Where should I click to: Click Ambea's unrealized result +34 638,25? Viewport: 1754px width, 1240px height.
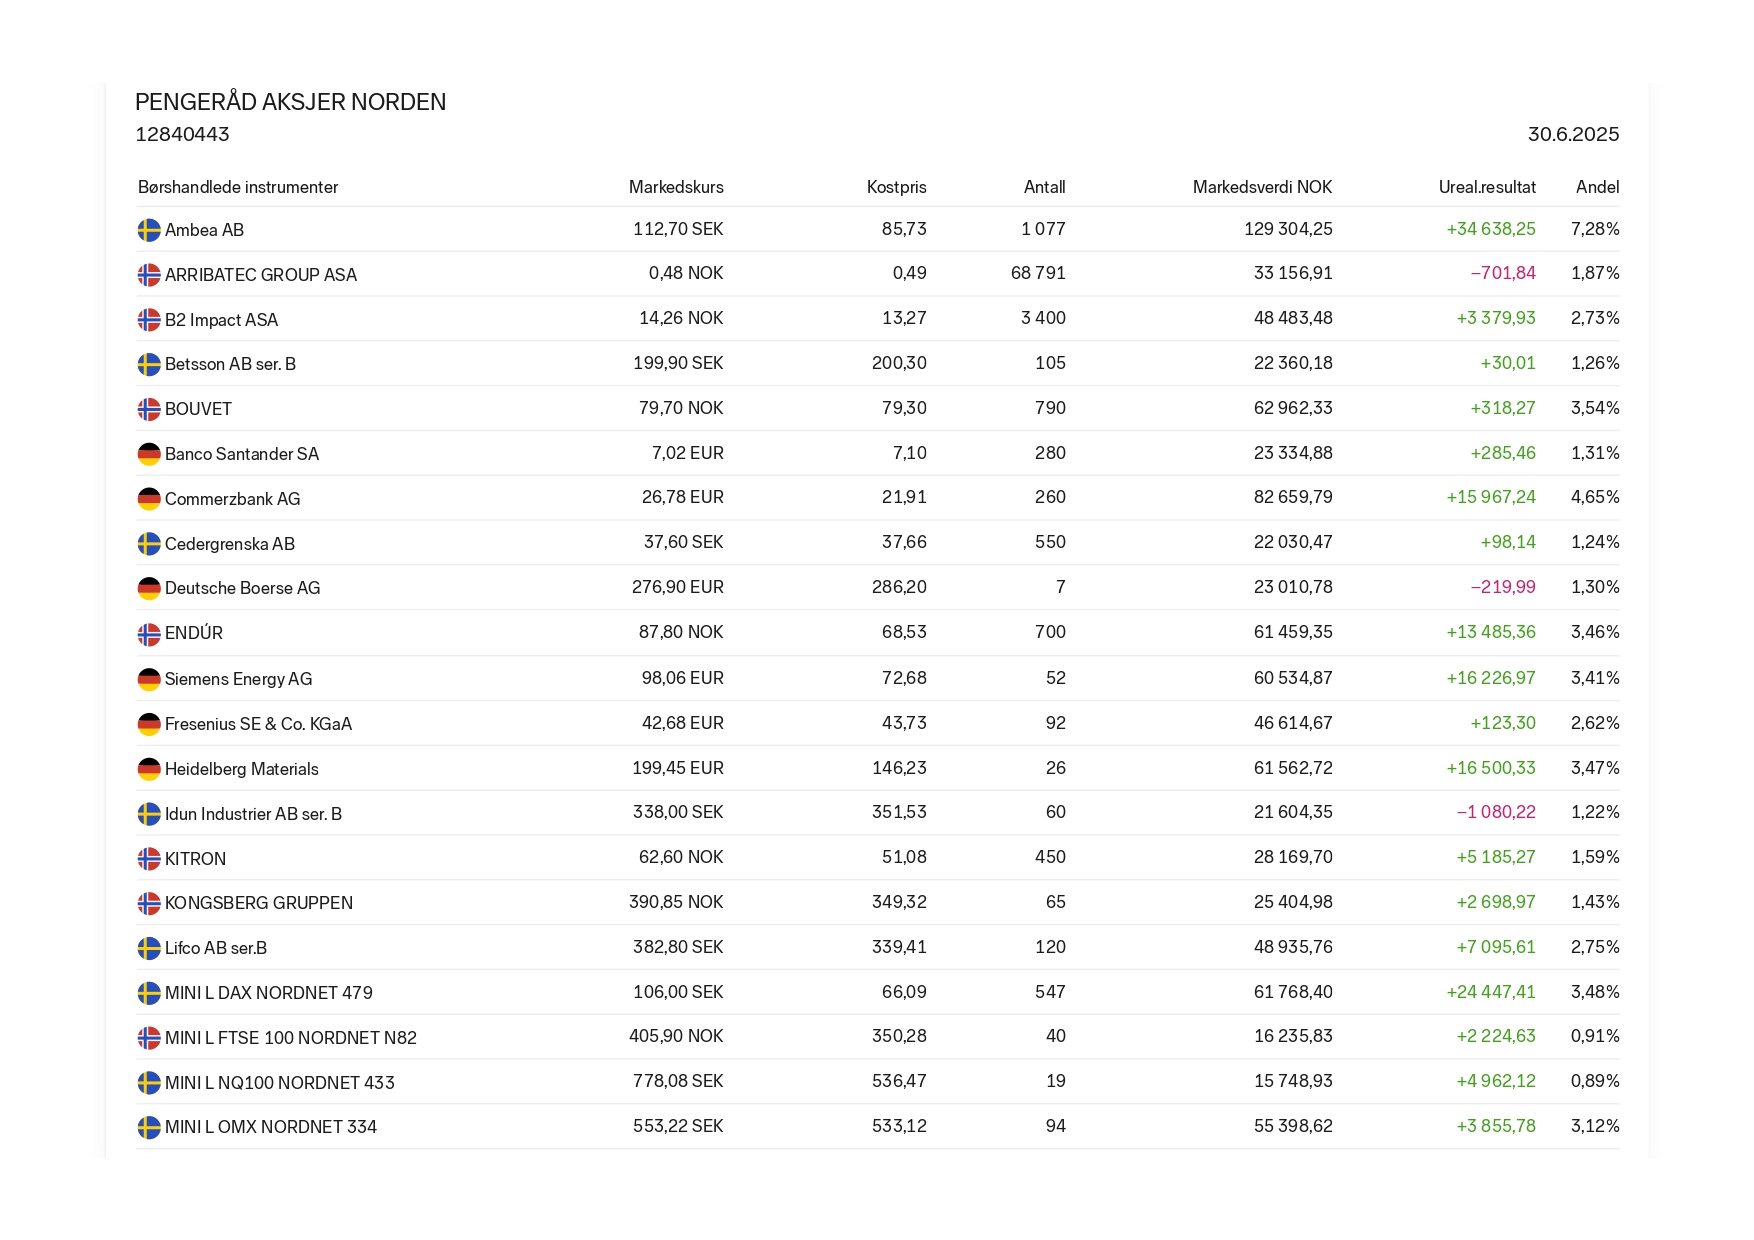1491,229
